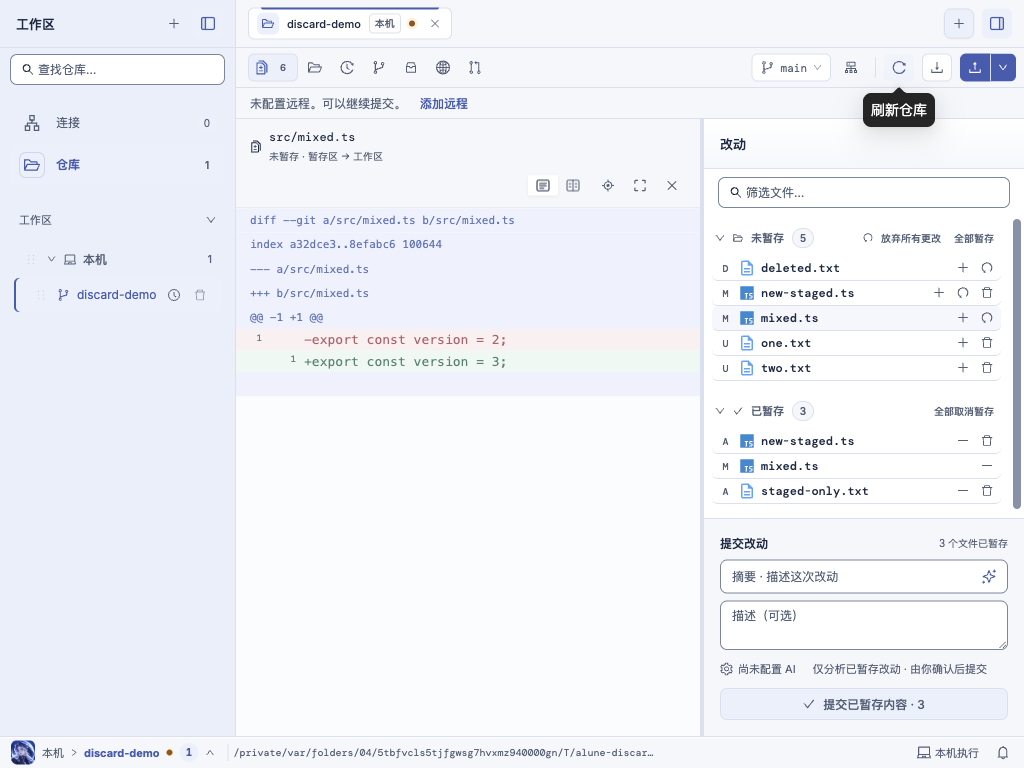Image resolution: width=1024 pixels, height=768 pixels.
Task: Open 尚未配置 AI settings
Action: point(758,669)
